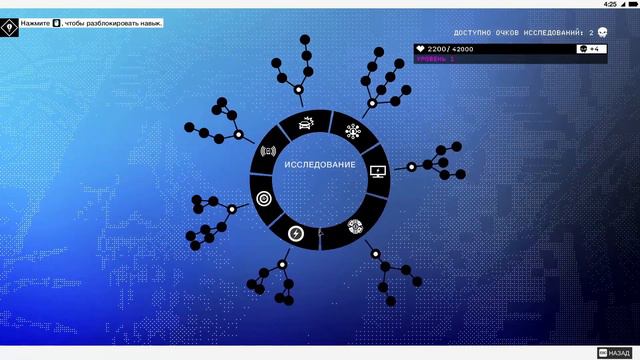This screenshot has height=360, width=640.
Task: Select the circled lightning bolt icon segment
Action: [x=296, y=234]
